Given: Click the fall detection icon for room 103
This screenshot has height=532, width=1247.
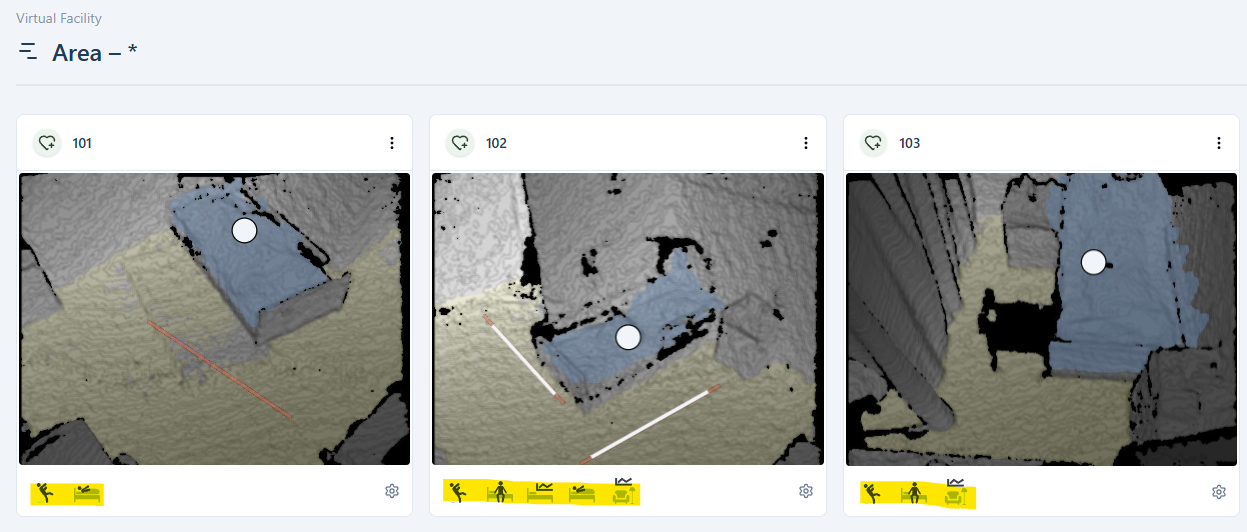Looking at the screenshot, I should [x=872, y=492].
